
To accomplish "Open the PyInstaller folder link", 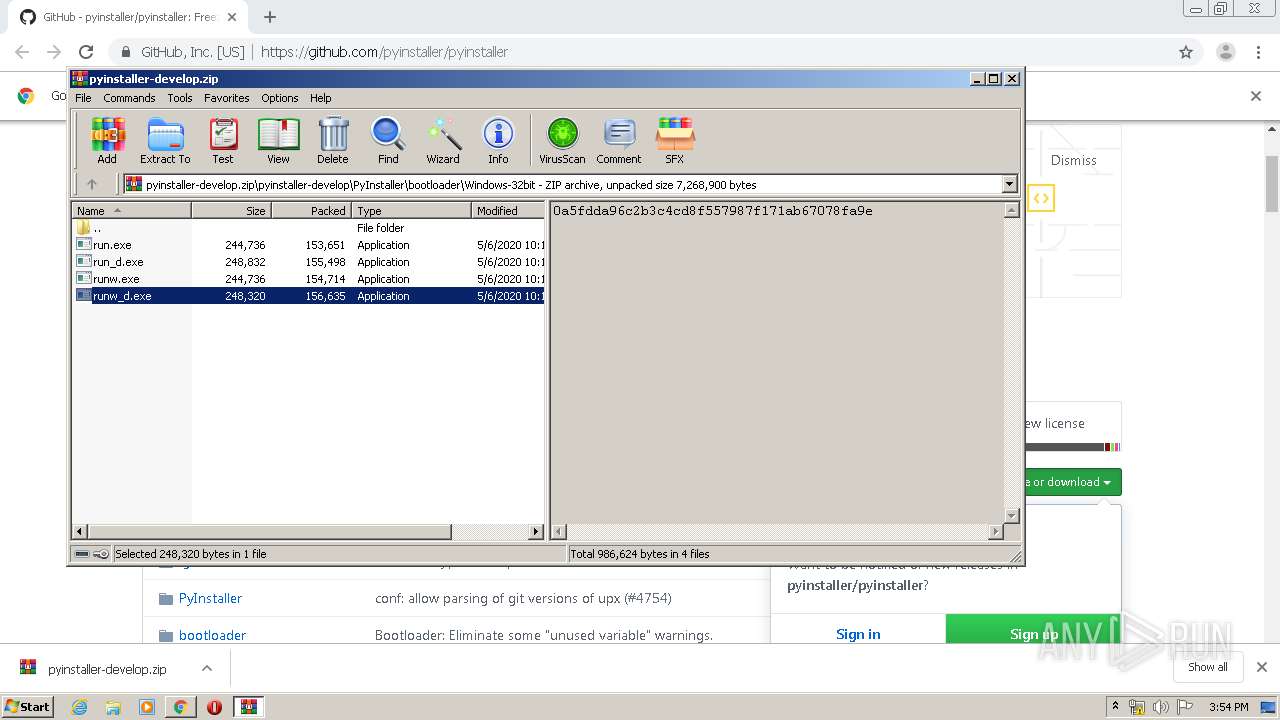I will point(210,598).
